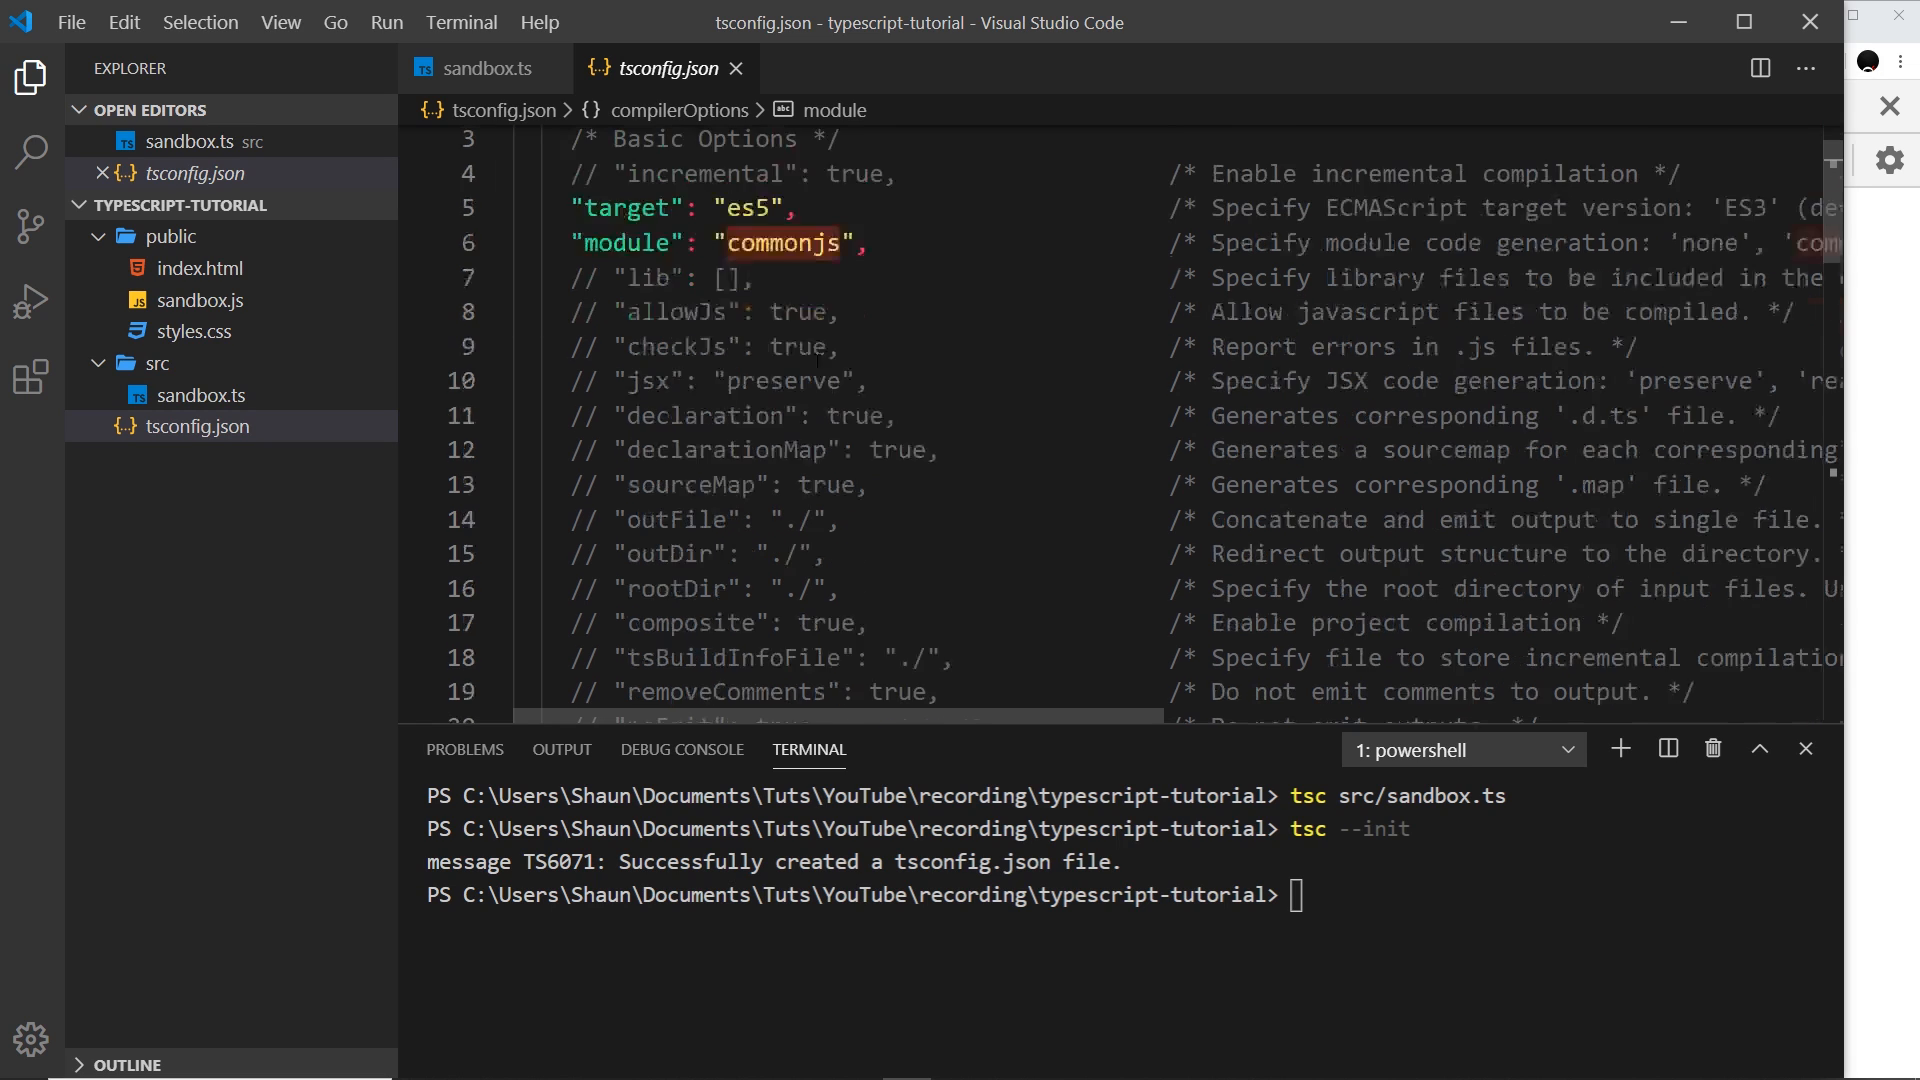The height and width of the screenshot is (1080, 1920).
Task: Switch to sandbox.ts editor tab
Action: click(x=486, y=68)
